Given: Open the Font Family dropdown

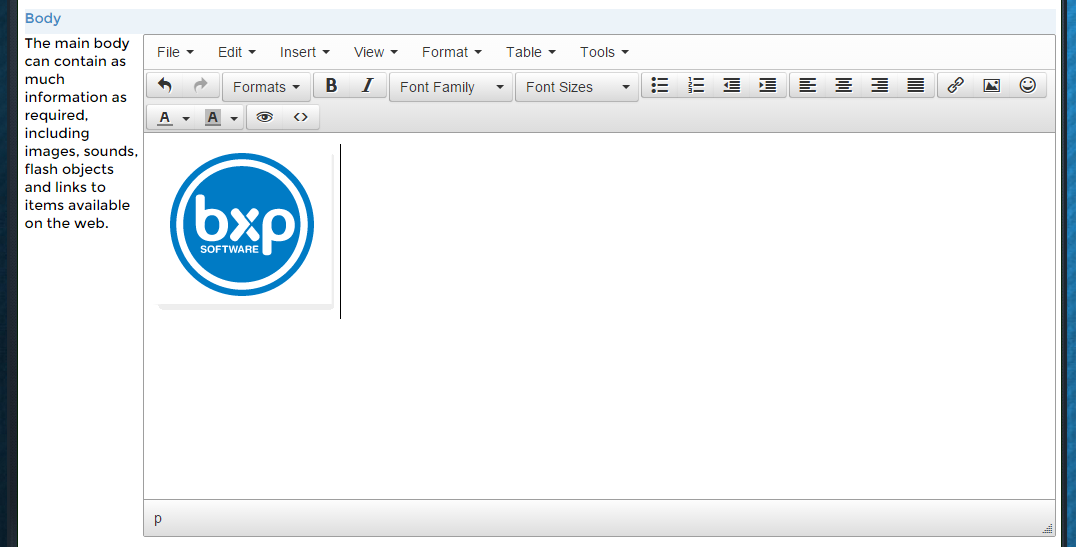Looking at the screenshot, I should coord(451,87).
